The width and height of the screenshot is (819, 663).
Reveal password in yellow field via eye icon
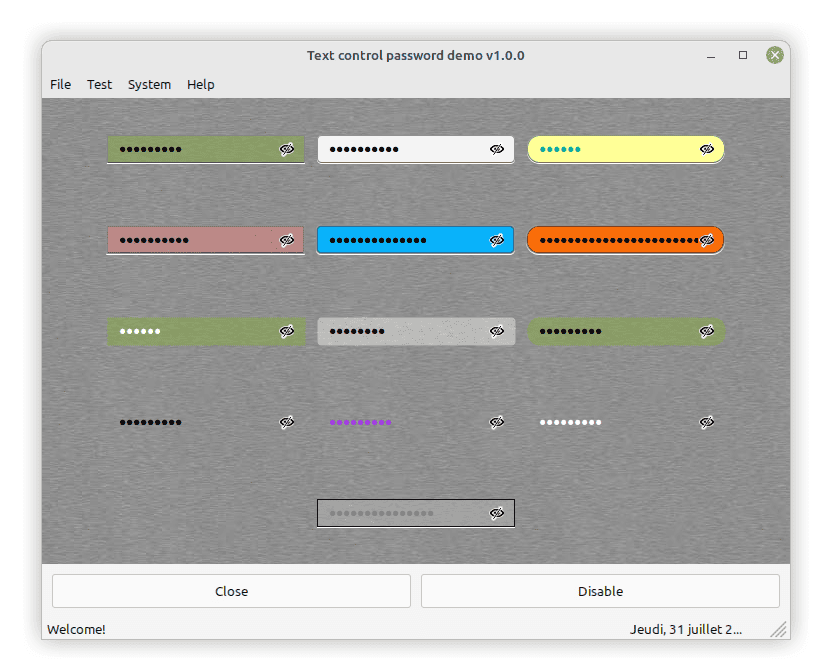[707, 149]
